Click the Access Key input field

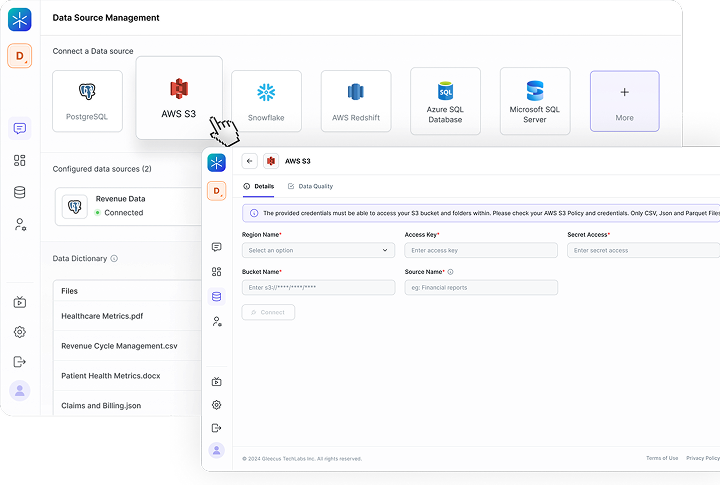click(x=481, y=250)
